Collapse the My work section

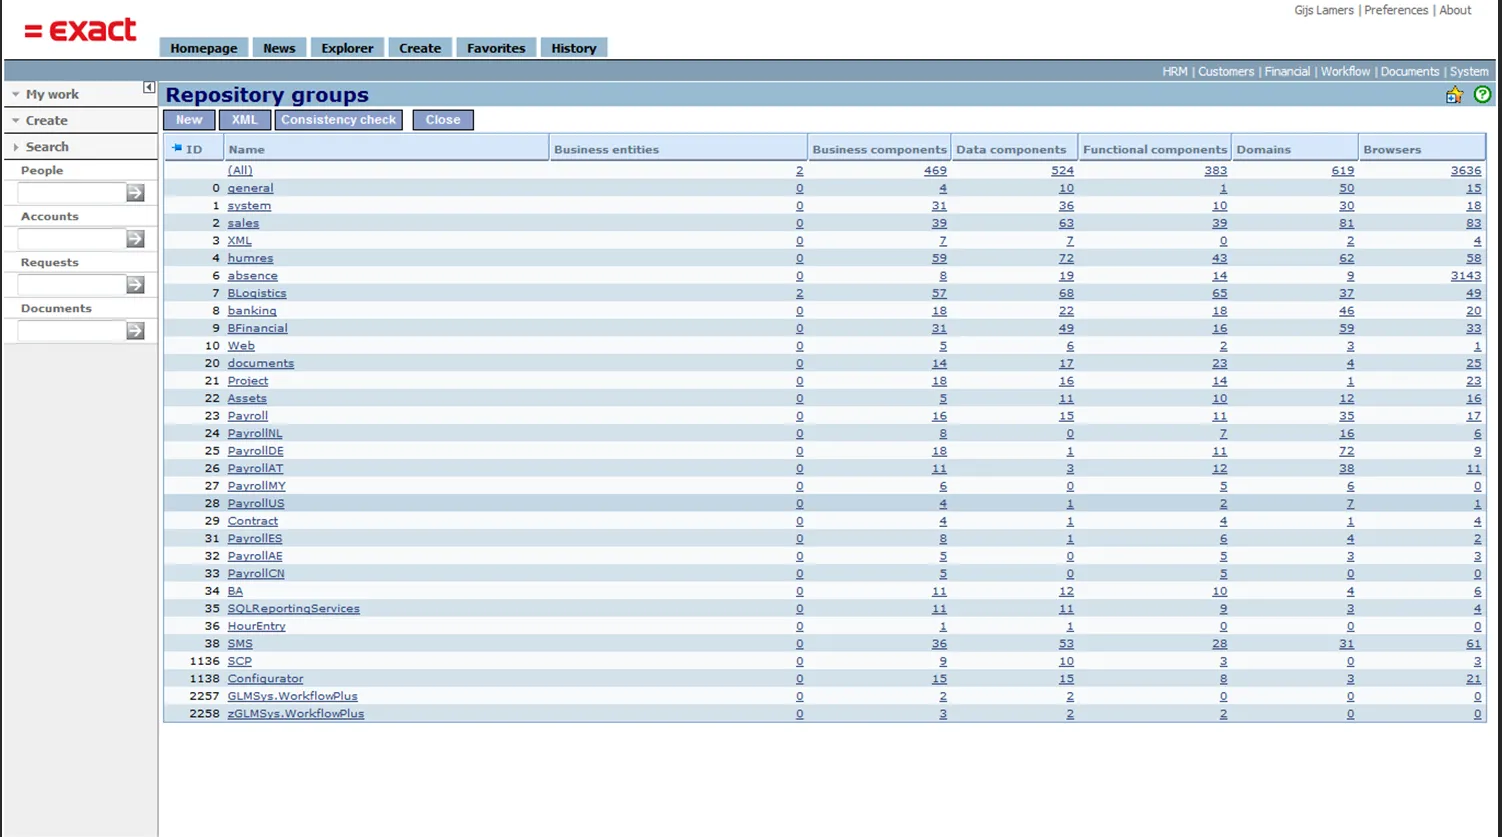(x=16, y=94)
